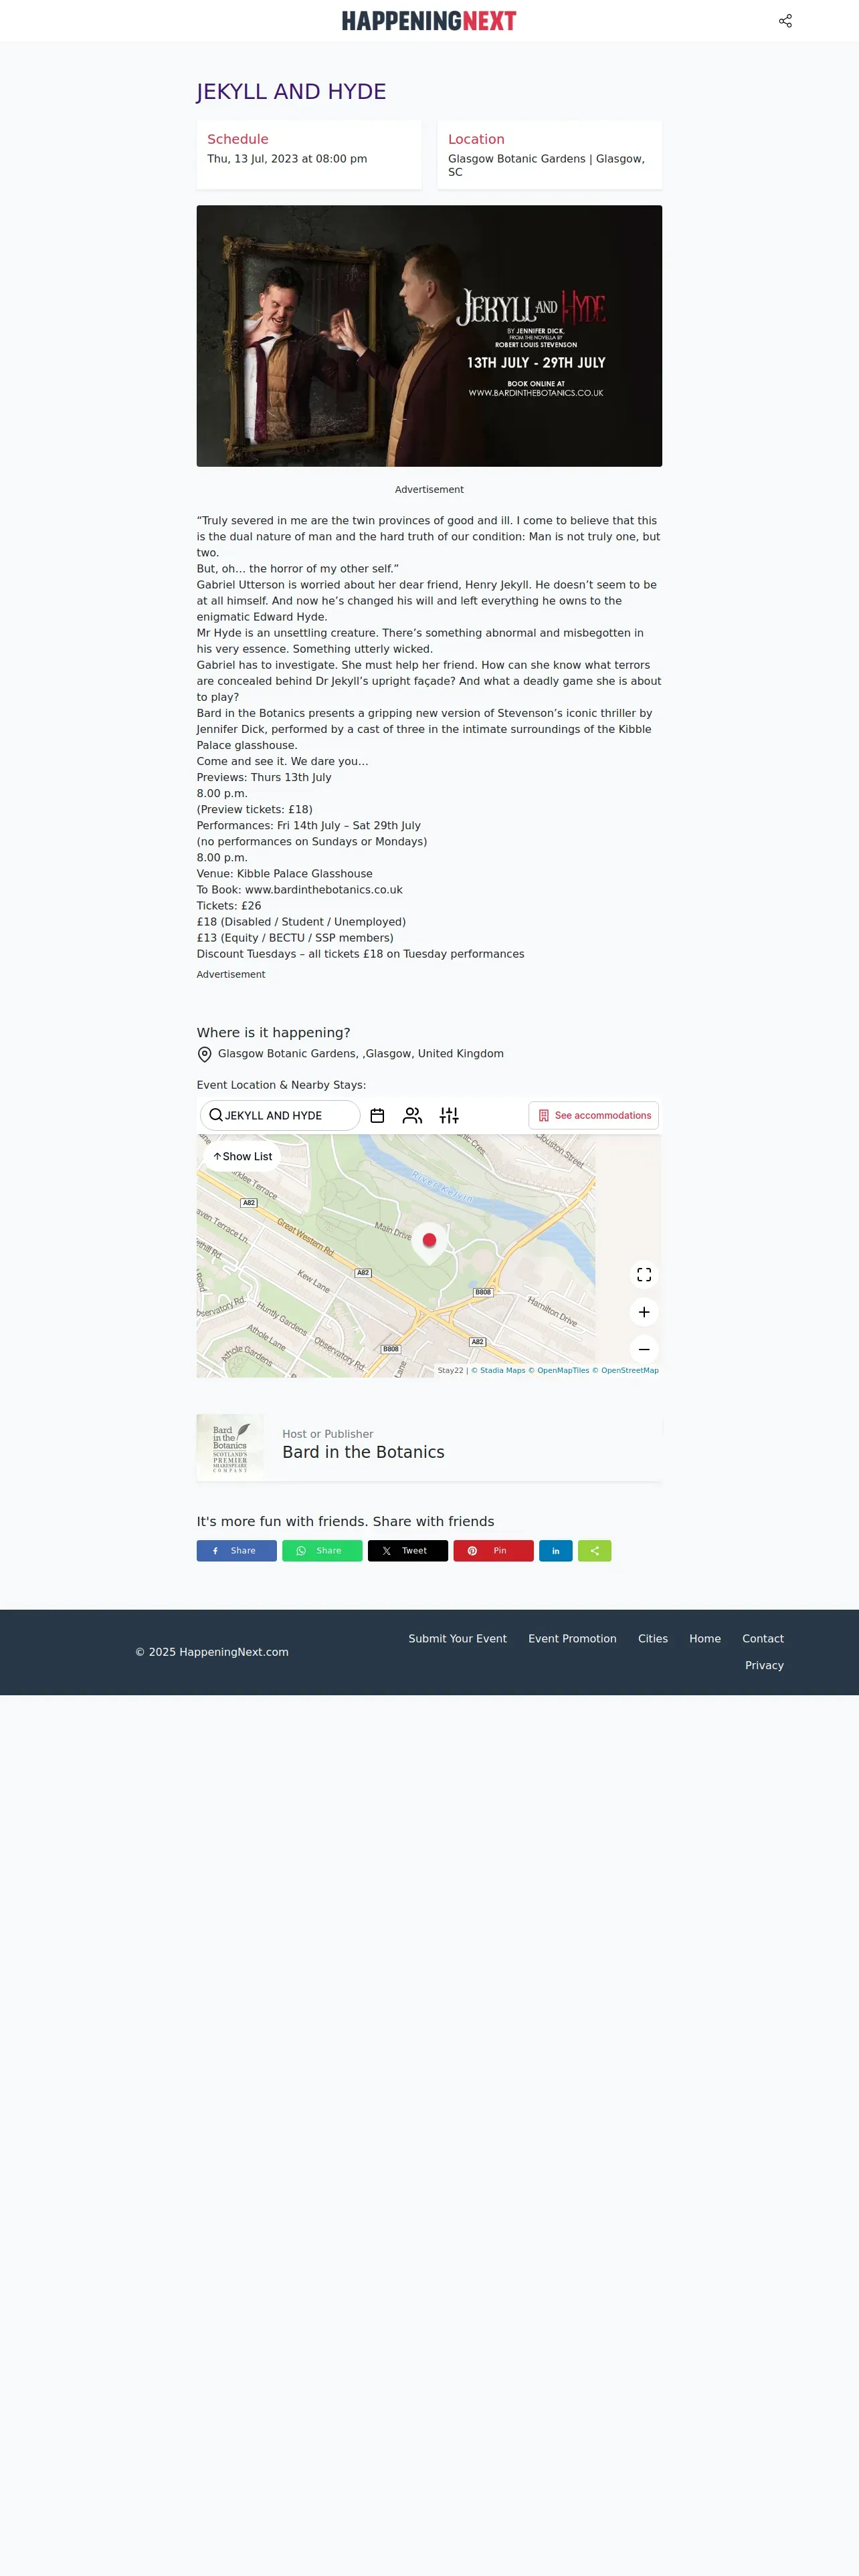The width and height of the screenshot is (859, 2576).
Task: Click 'Where is it happening?' heading
Action: point(274,1033)
